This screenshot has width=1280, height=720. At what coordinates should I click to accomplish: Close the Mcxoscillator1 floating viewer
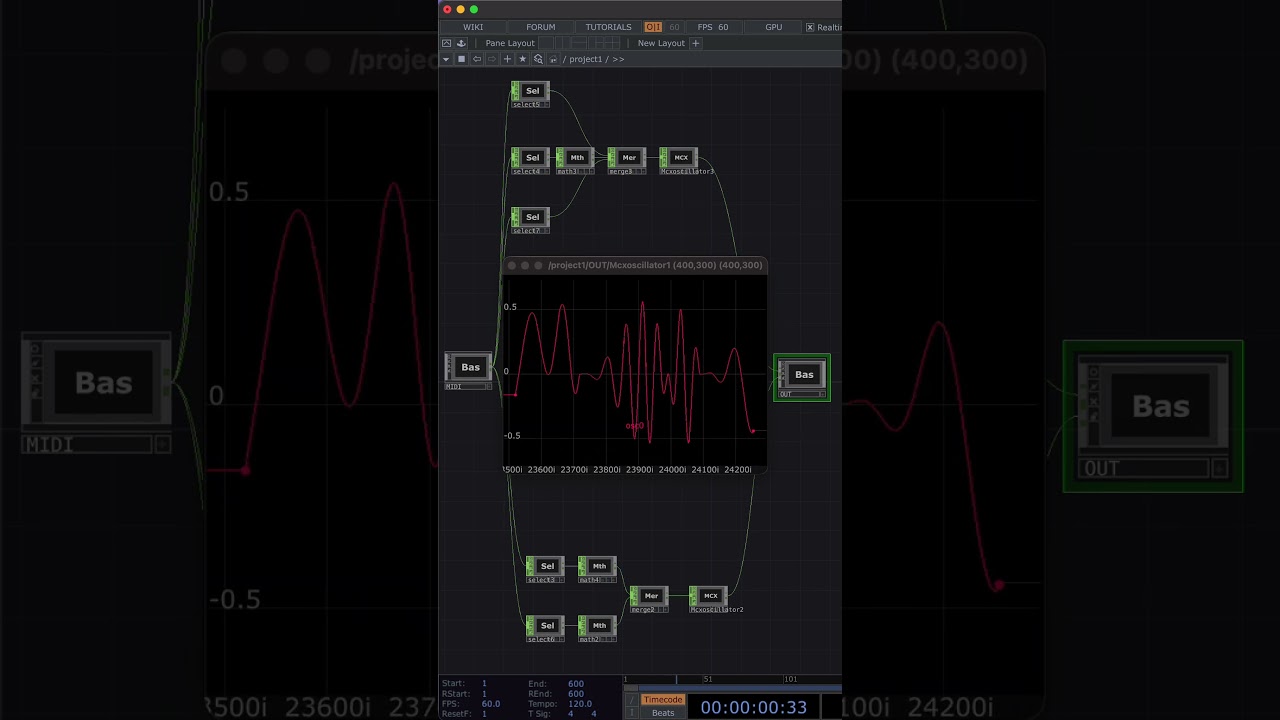512,265
